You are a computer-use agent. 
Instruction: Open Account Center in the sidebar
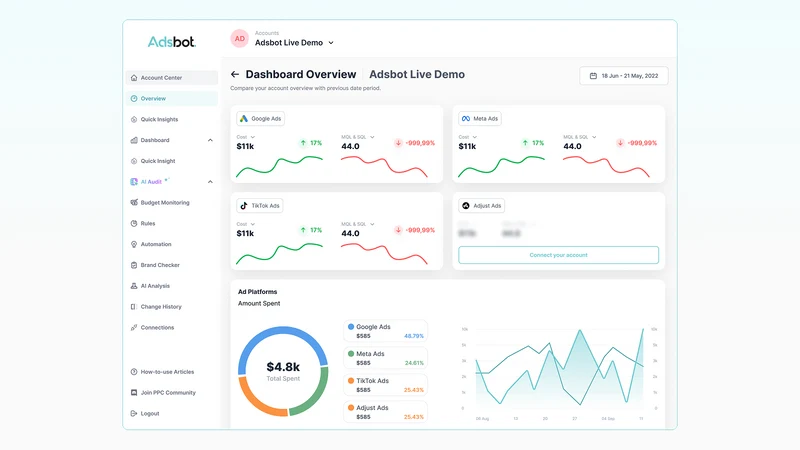coord(171,78)
